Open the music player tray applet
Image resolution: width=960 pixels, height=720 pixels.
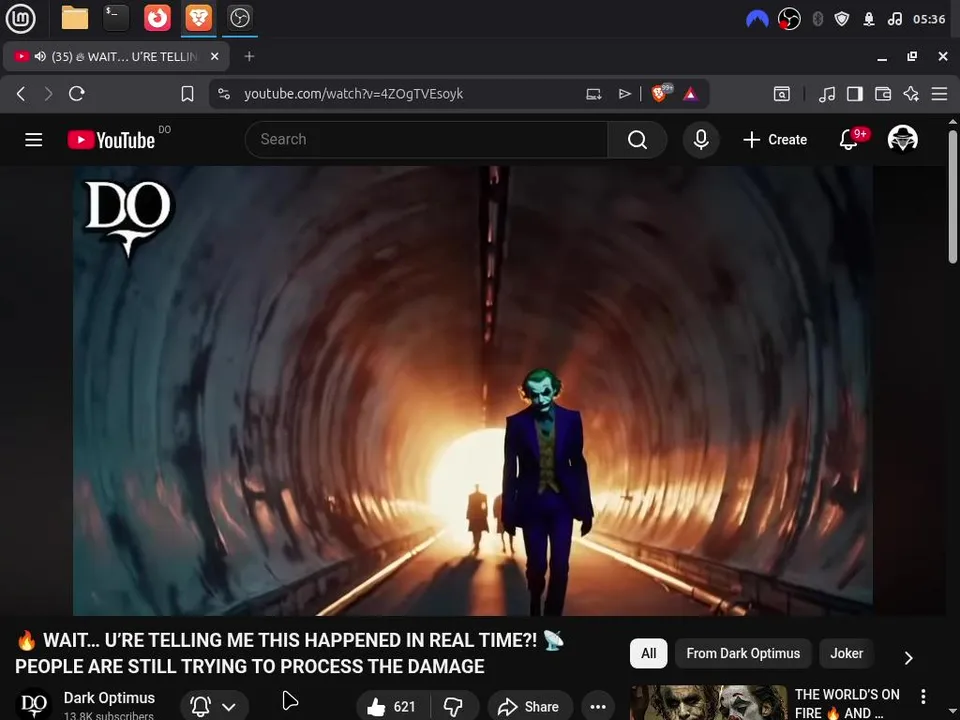point(894,19)
